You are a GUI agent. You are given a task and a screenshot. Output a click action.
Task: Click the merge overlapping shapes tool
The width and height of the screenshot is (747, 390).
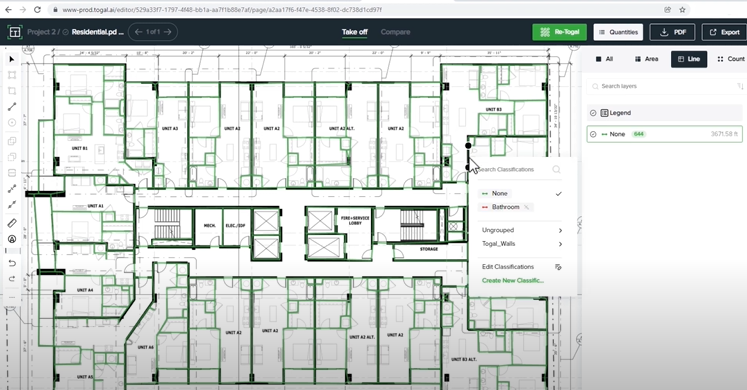tap(12, 141)
